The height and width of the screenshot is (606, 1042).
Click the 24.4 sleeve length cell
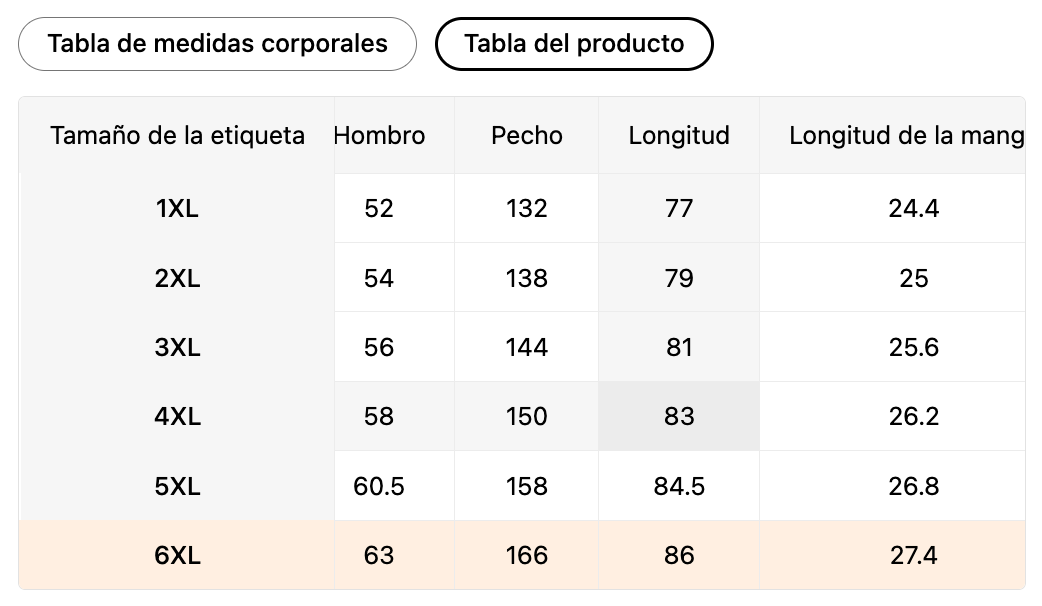[x=913, y=209]
